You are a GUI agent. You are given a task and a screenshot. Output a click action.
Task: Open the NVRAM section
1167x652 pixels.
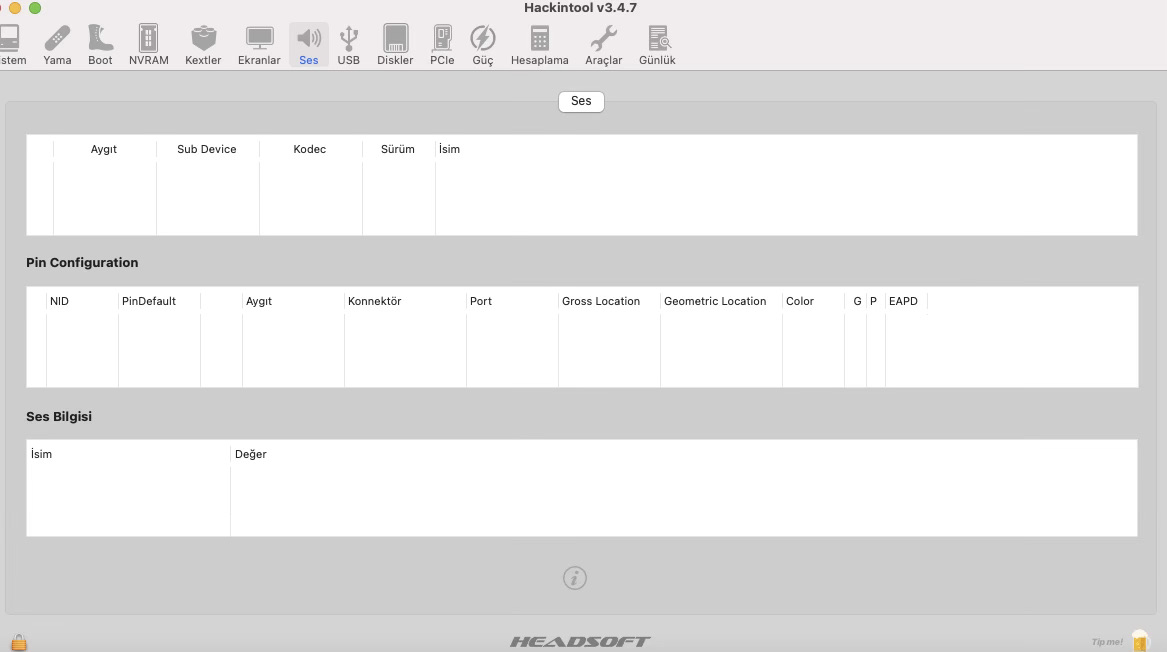coord(148,45)
